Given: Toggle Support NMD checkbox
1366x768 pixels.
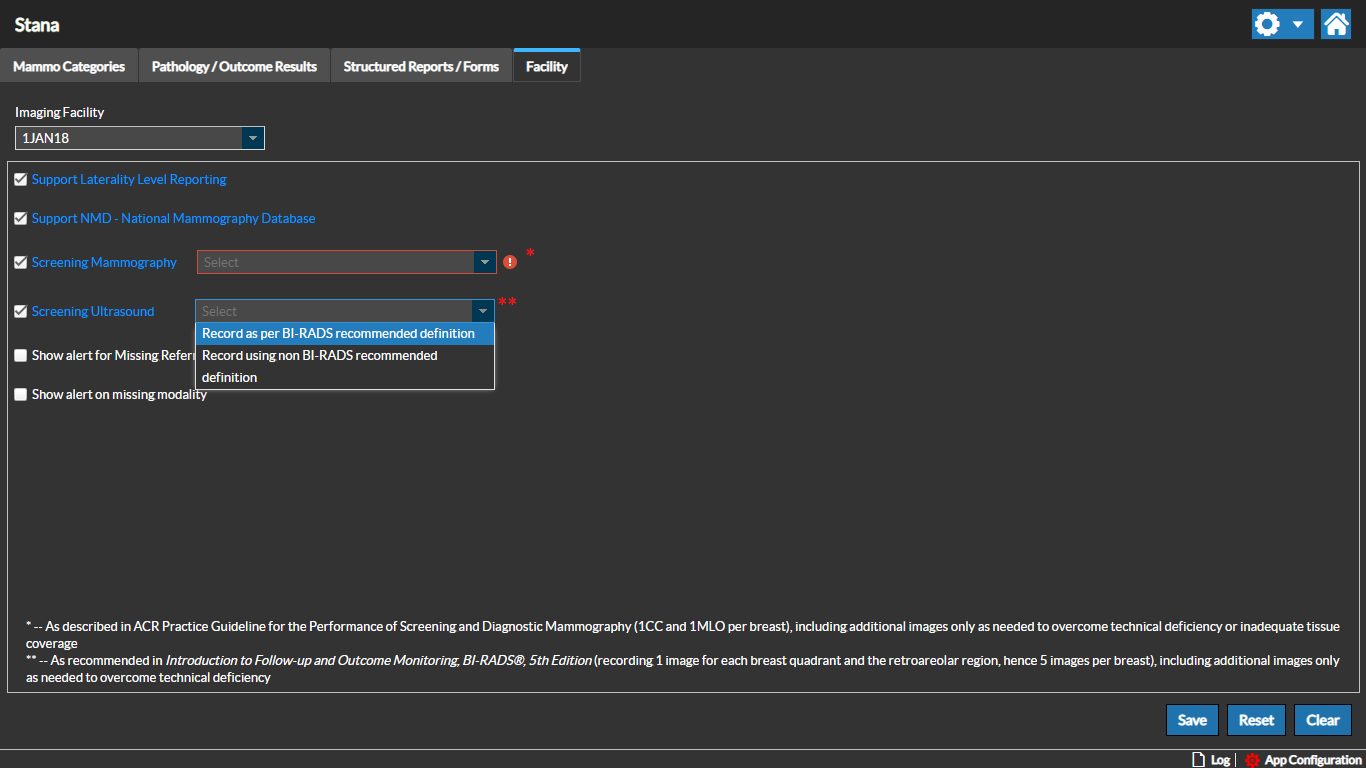Looking at the screenshot, I should coord(21,219).
